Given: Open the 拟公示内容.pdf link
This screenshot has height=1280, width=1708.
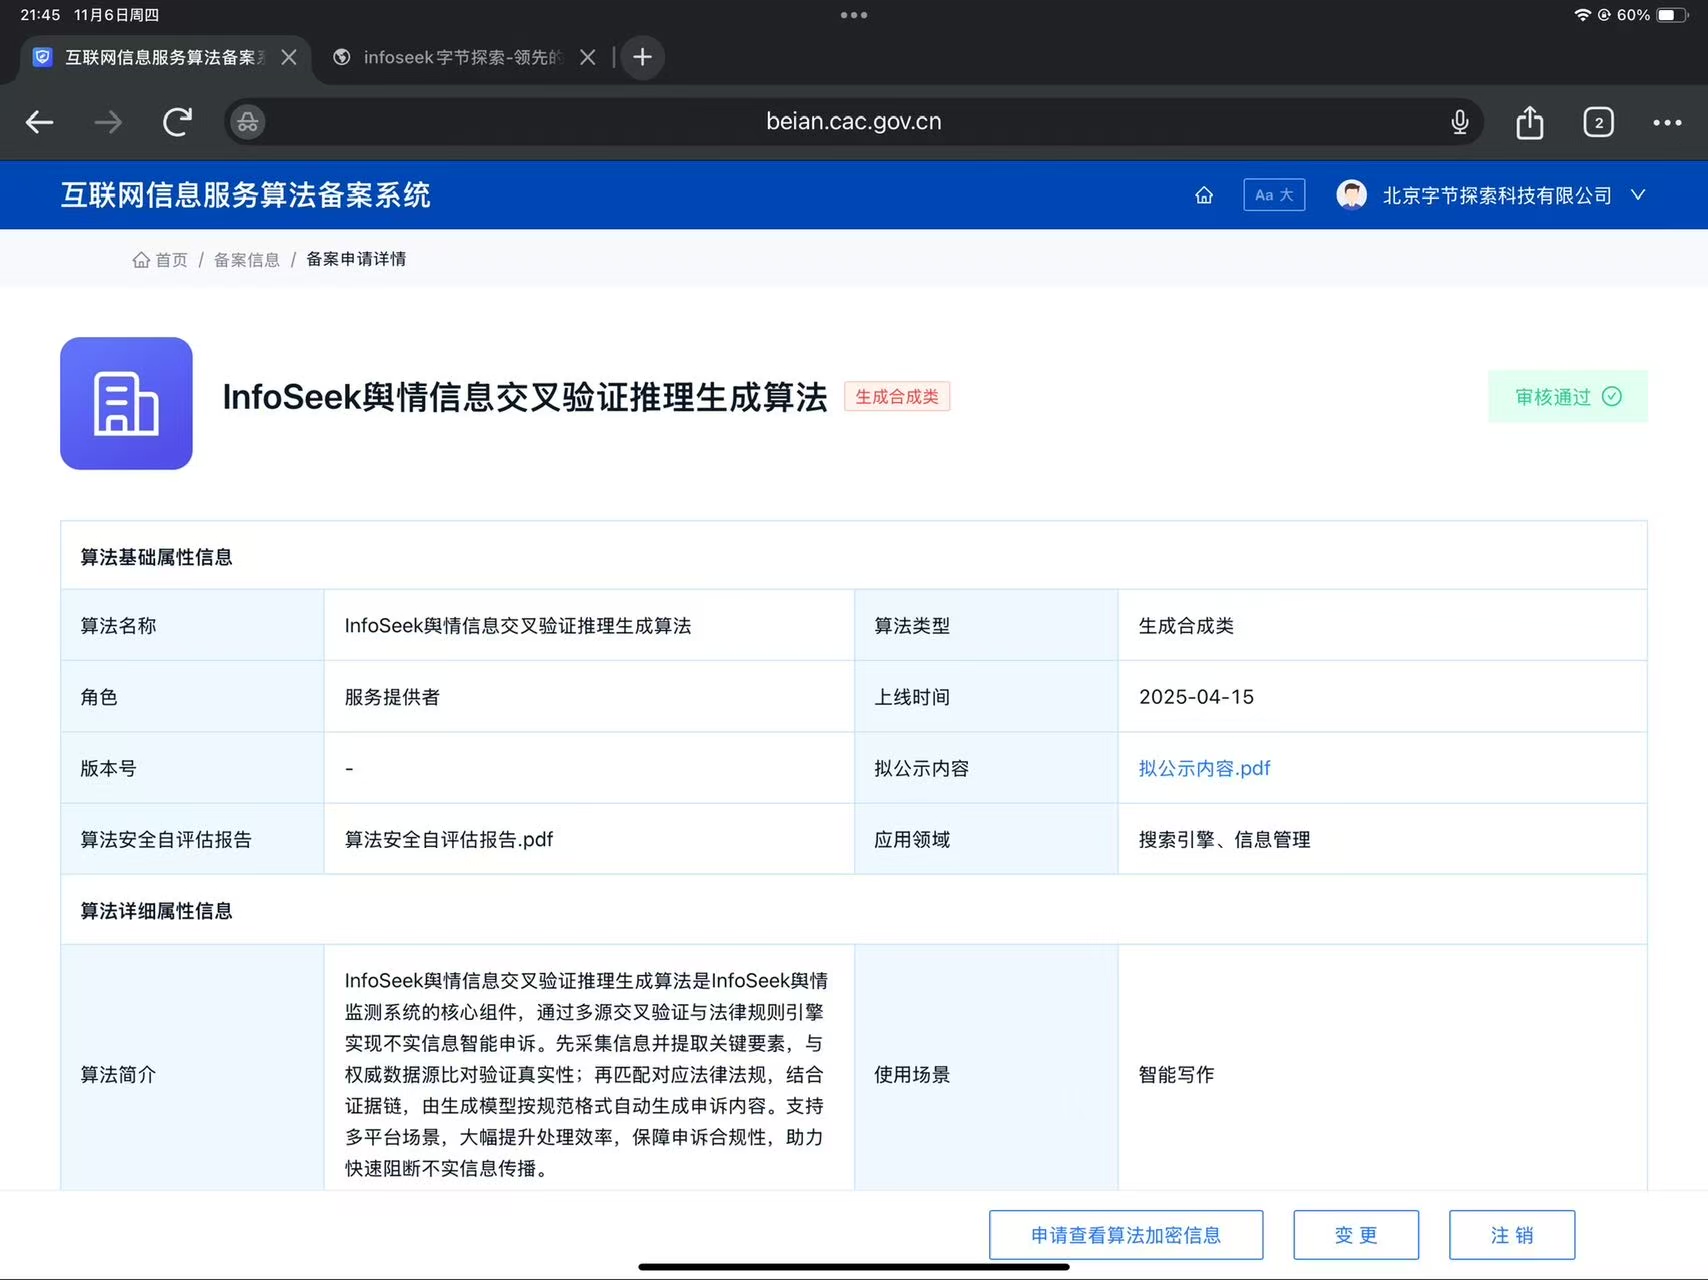Looking at the screenshot, I should pyautogui.click(x=1204, y=768).
